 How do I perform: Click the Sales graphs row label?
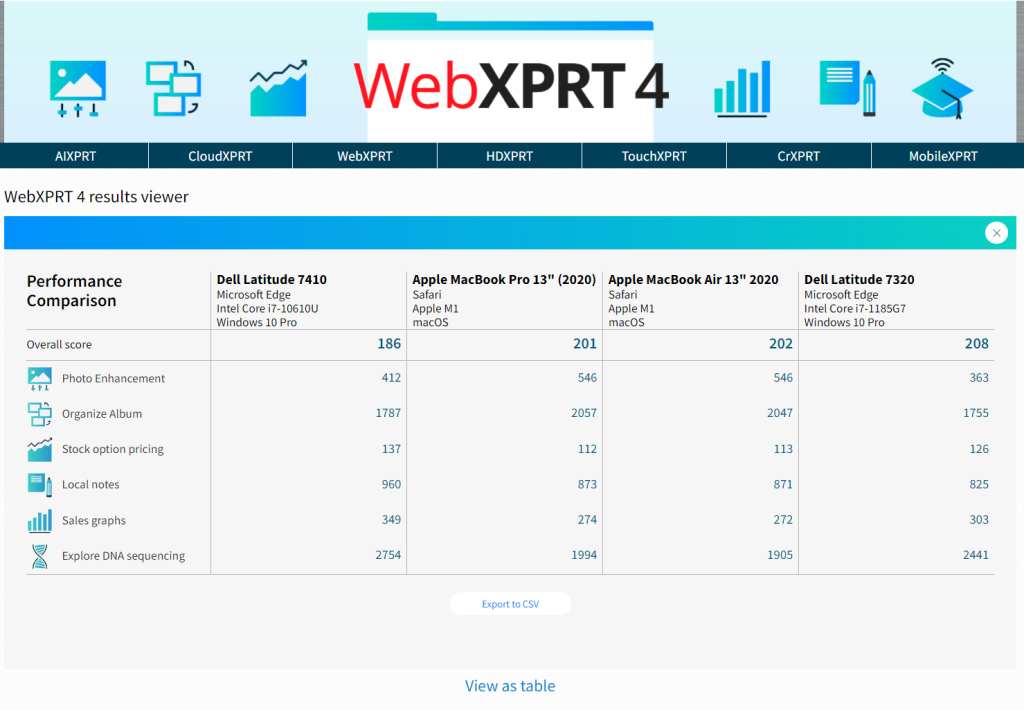point(94,521)
